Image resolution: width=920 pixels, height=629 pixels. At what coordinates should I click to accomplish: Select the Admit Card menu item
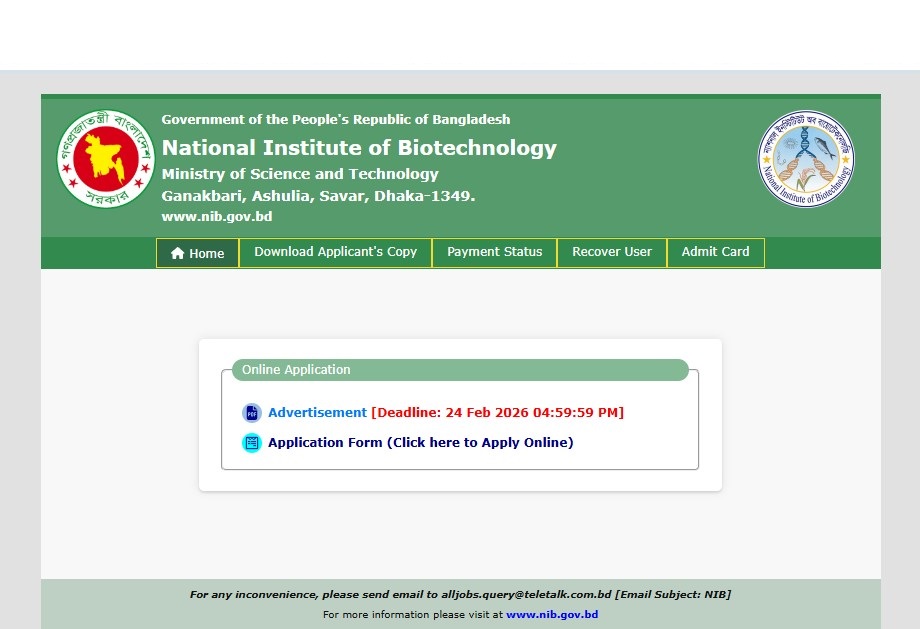(715, 252)
